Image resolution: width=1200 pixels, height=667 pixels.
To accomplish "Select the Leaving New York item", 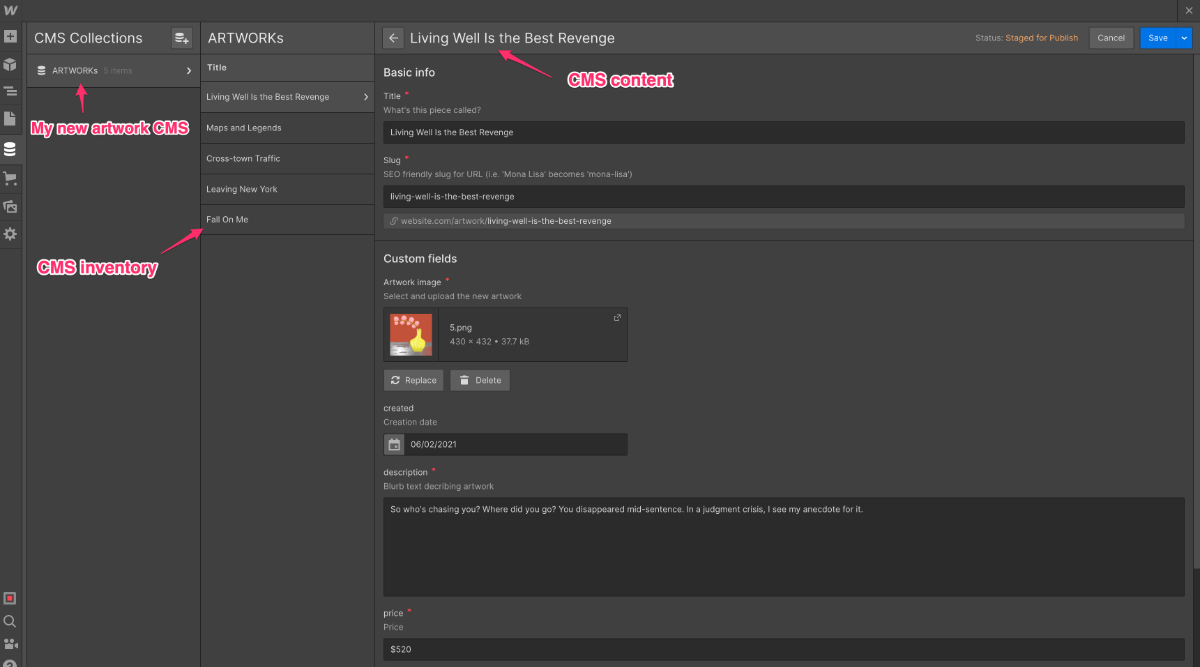I will pos(242,189).
